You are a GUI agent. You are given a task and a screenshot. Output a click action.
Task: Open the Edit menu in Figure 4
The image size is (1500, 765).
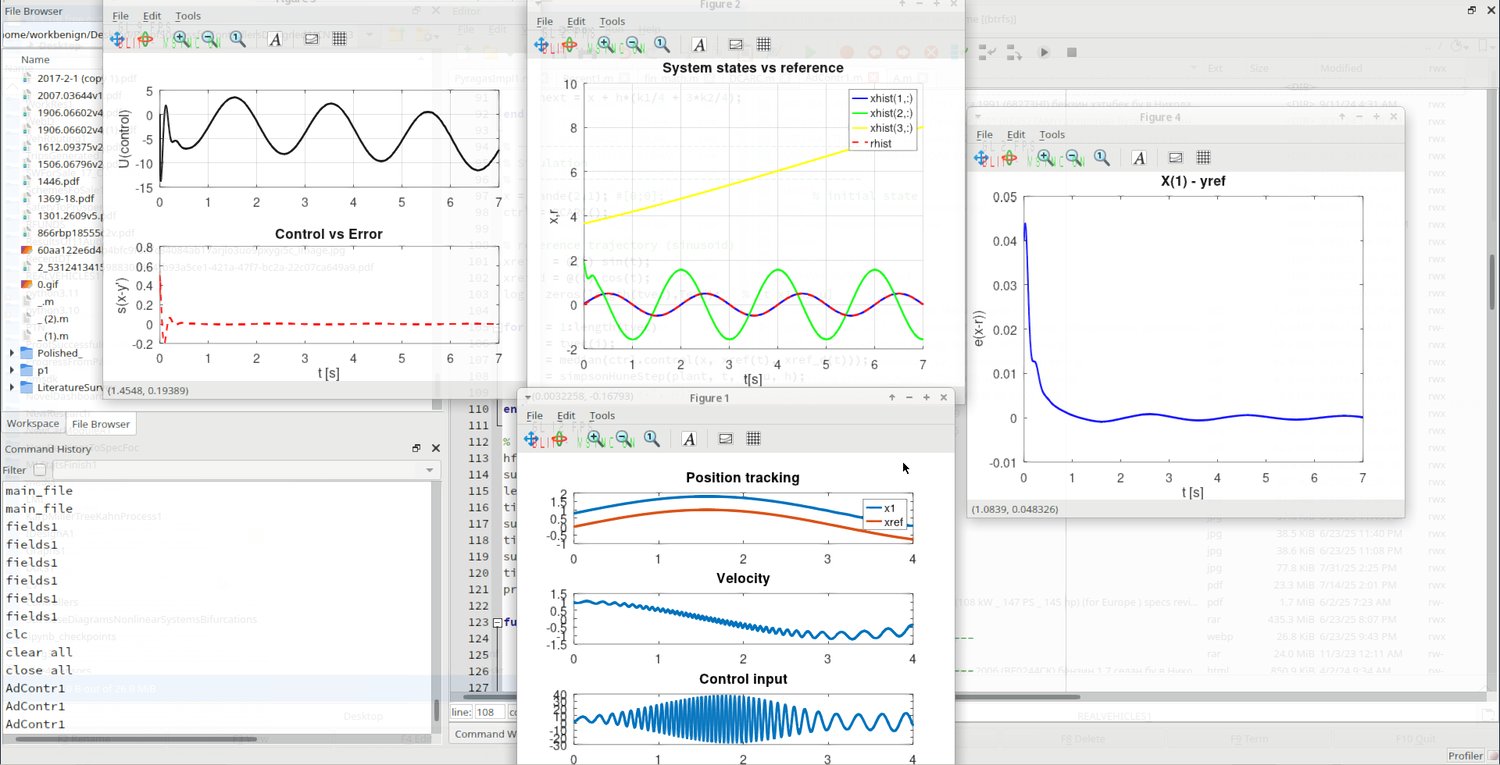(1016, 135)
